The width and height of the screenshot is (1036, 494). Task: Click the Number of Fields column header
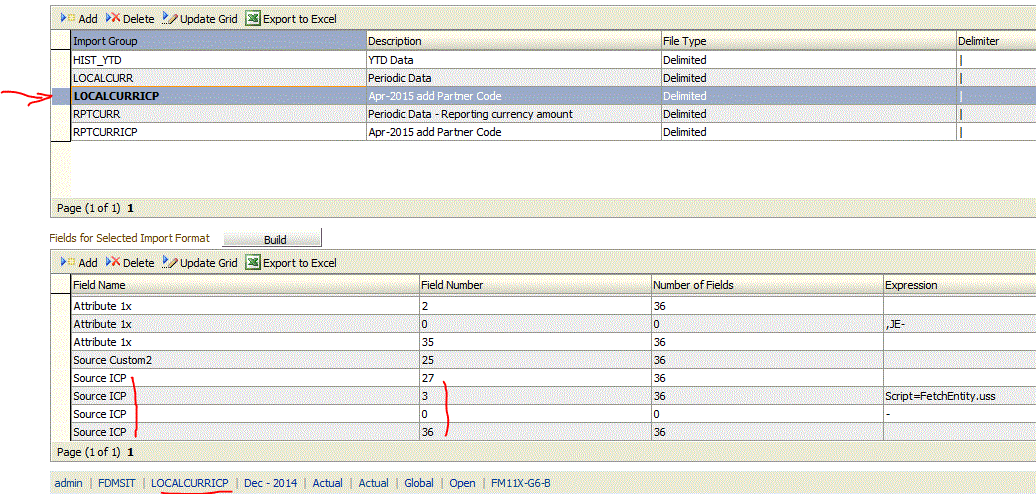[x=767, y=285]
